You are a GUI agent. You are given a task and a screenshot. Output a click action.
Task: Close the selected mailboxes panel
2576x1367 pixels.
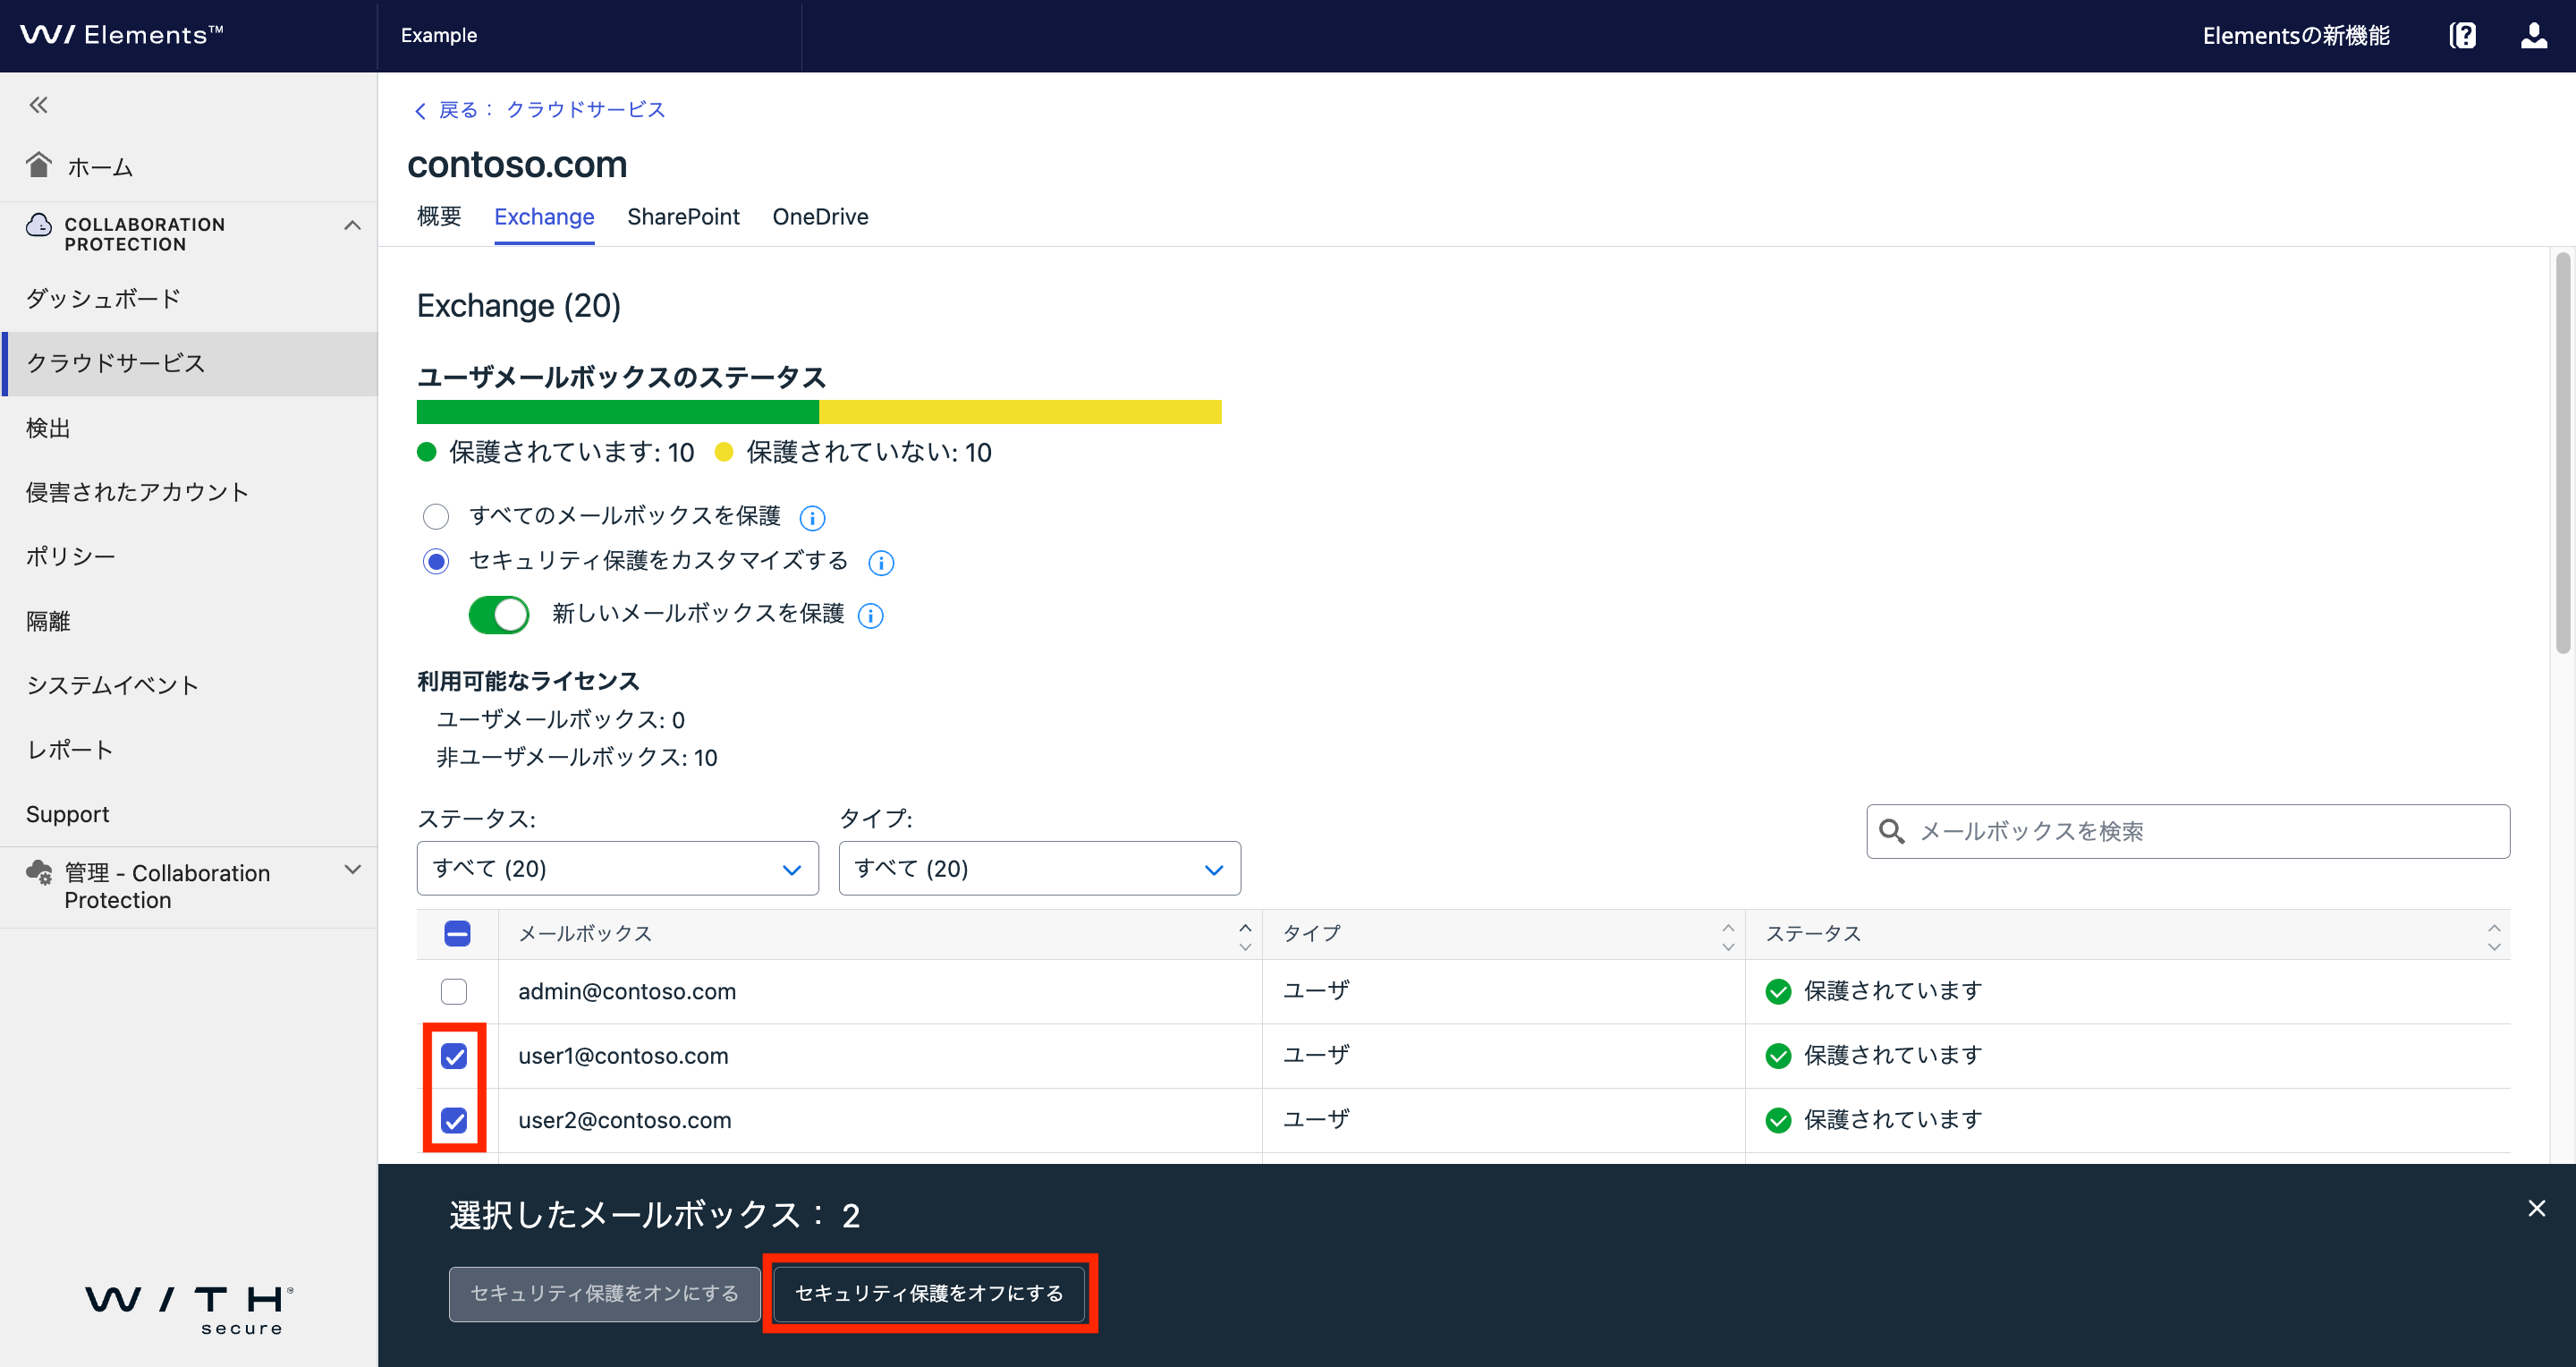(x=2536, y=1208)
